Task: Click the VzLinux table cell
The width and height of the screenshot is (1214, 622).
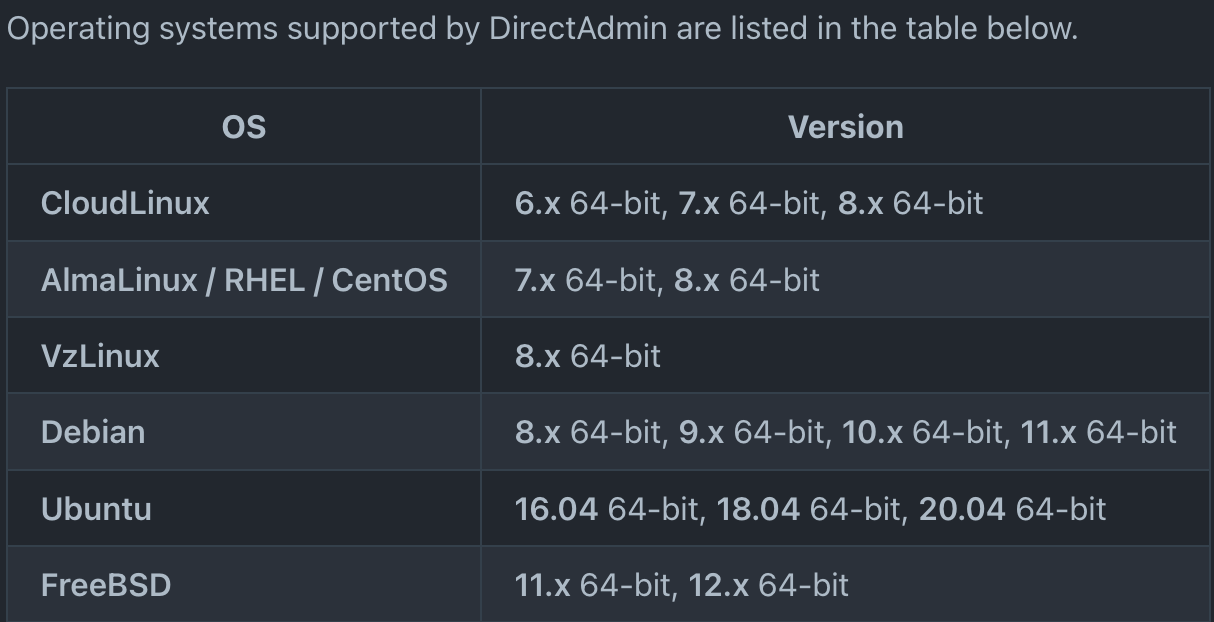Action: click(244, 355)
